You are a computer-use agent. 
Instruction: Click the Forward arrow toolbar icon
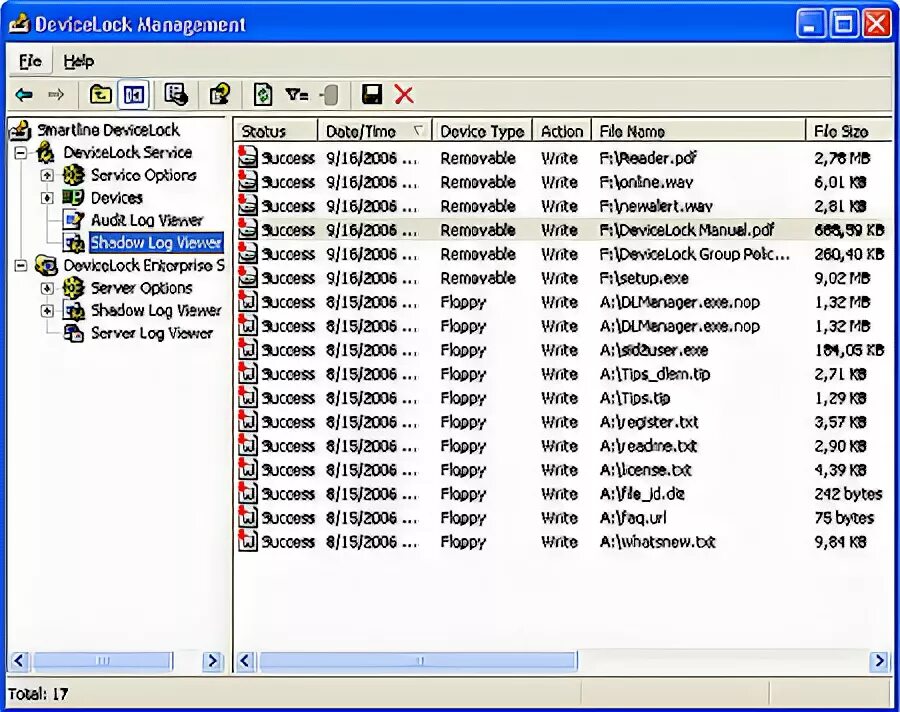point(56,95)
